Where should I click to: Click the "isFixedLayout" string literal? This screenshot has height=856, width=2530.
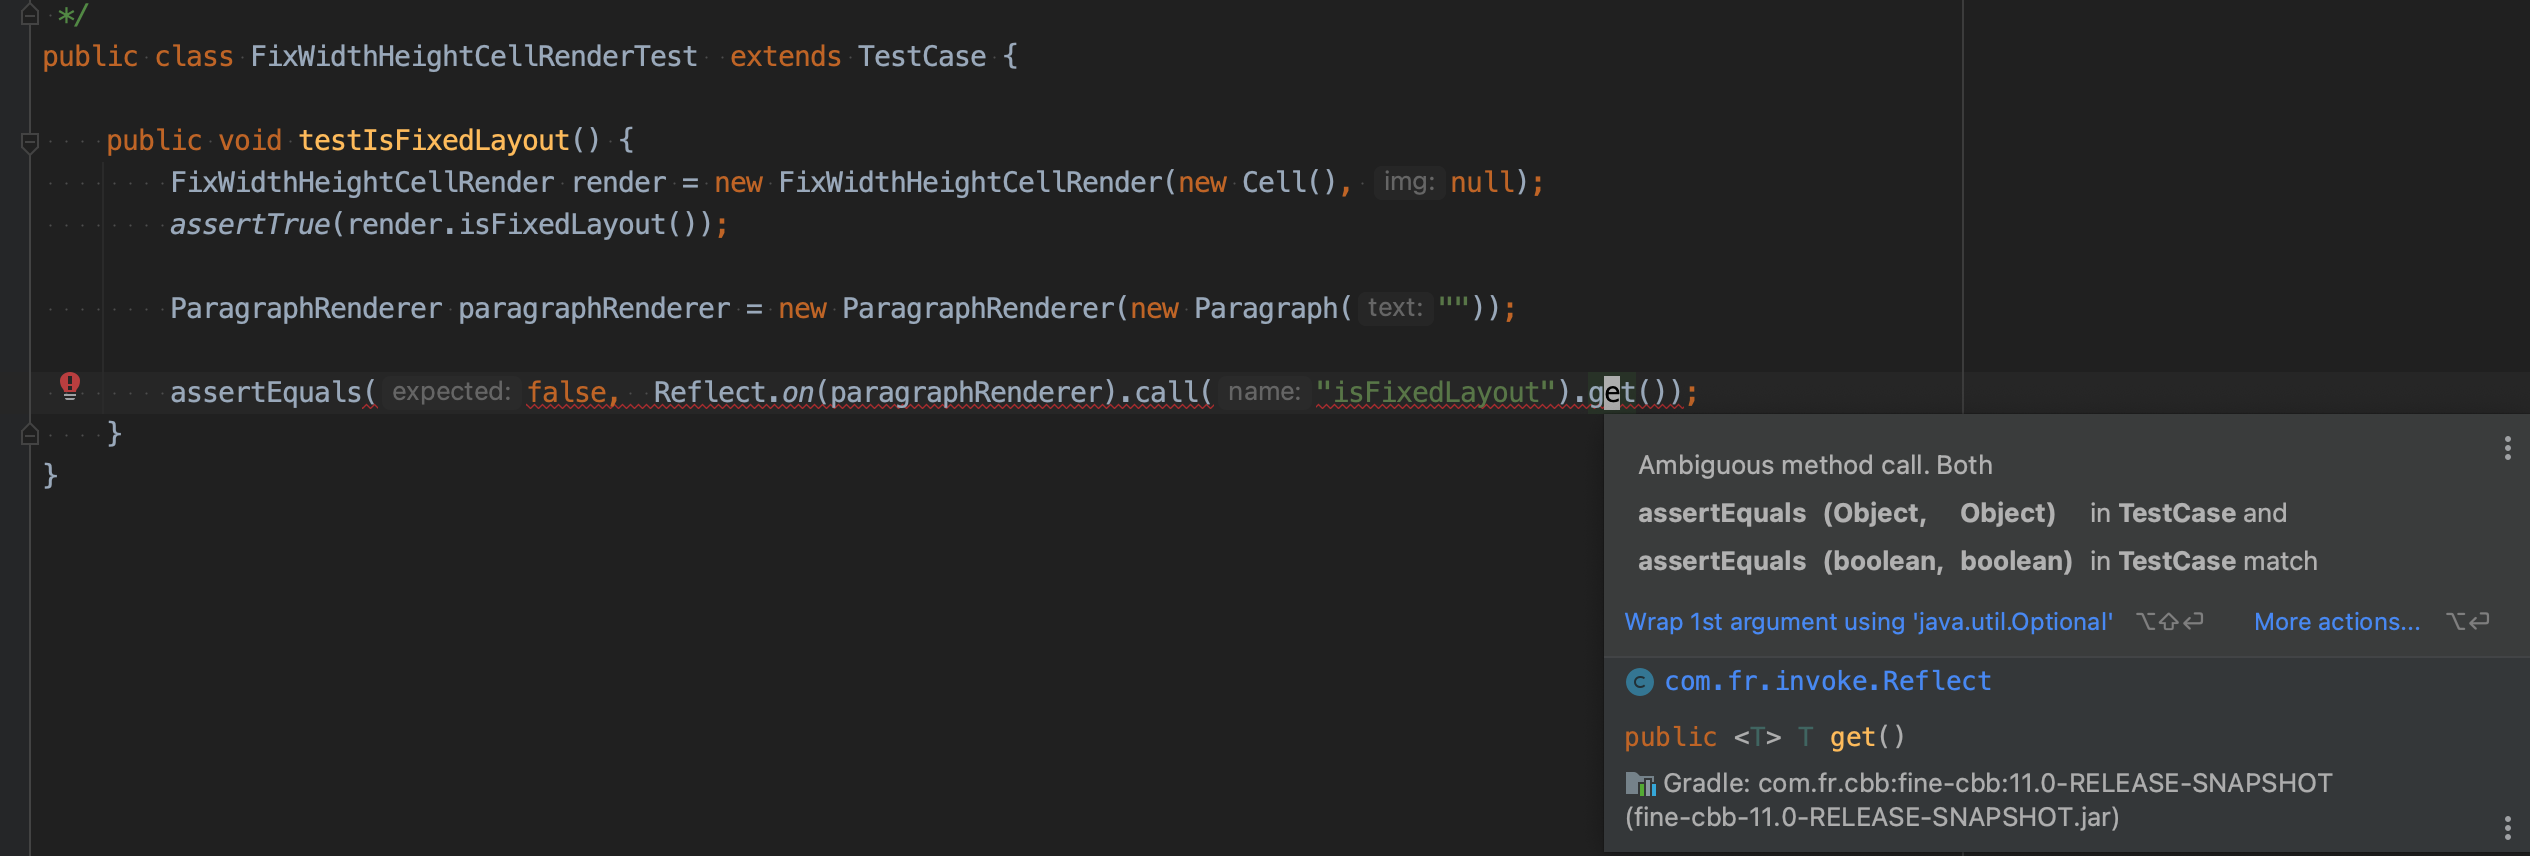[1435, 393]
